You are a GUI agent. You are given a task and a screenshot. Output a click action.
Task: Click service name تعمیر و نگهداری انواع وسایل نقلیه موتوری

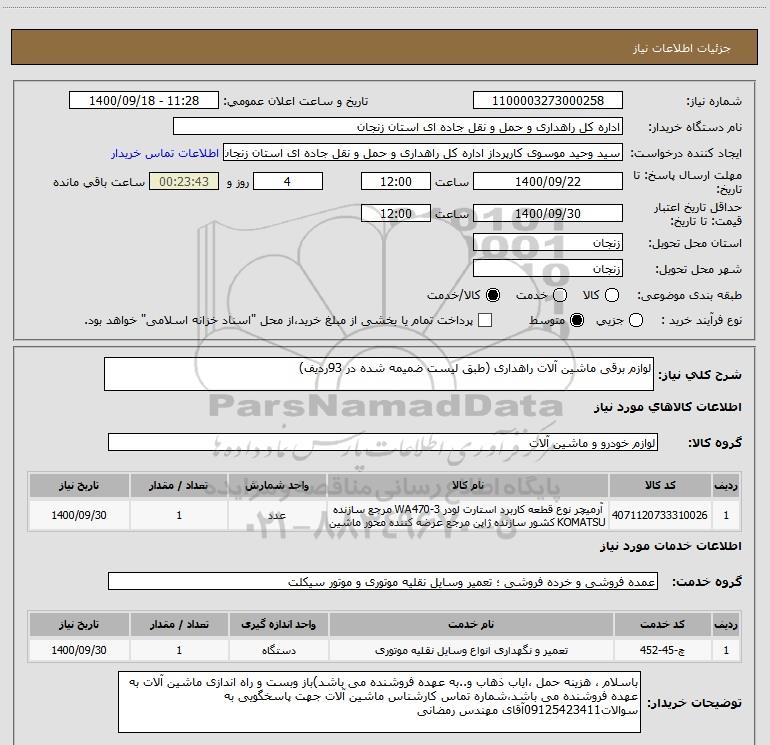coord(471,650)
